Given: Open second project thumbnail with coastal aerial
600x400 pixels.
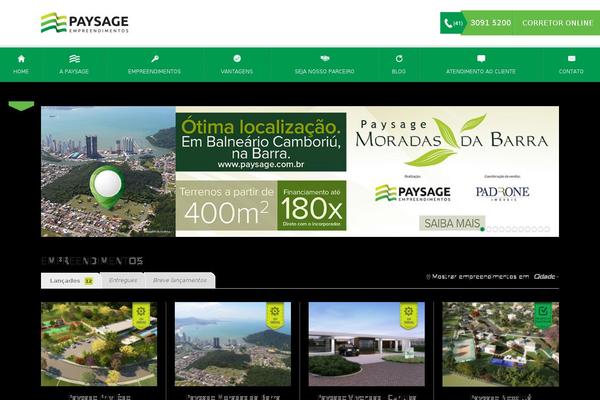Looking at the screenshot, I should click(233, 344).
